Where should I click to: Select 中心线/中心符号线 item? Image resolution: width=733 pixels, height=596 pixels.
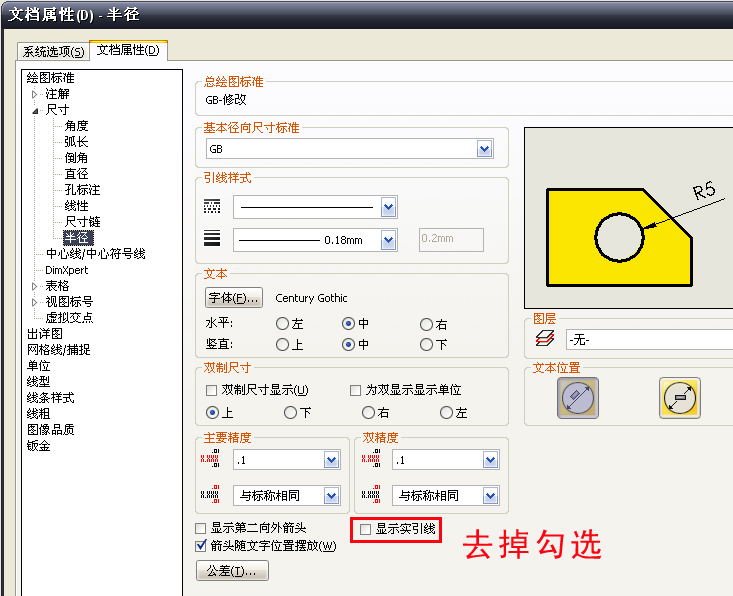click(x=95, y=254)
